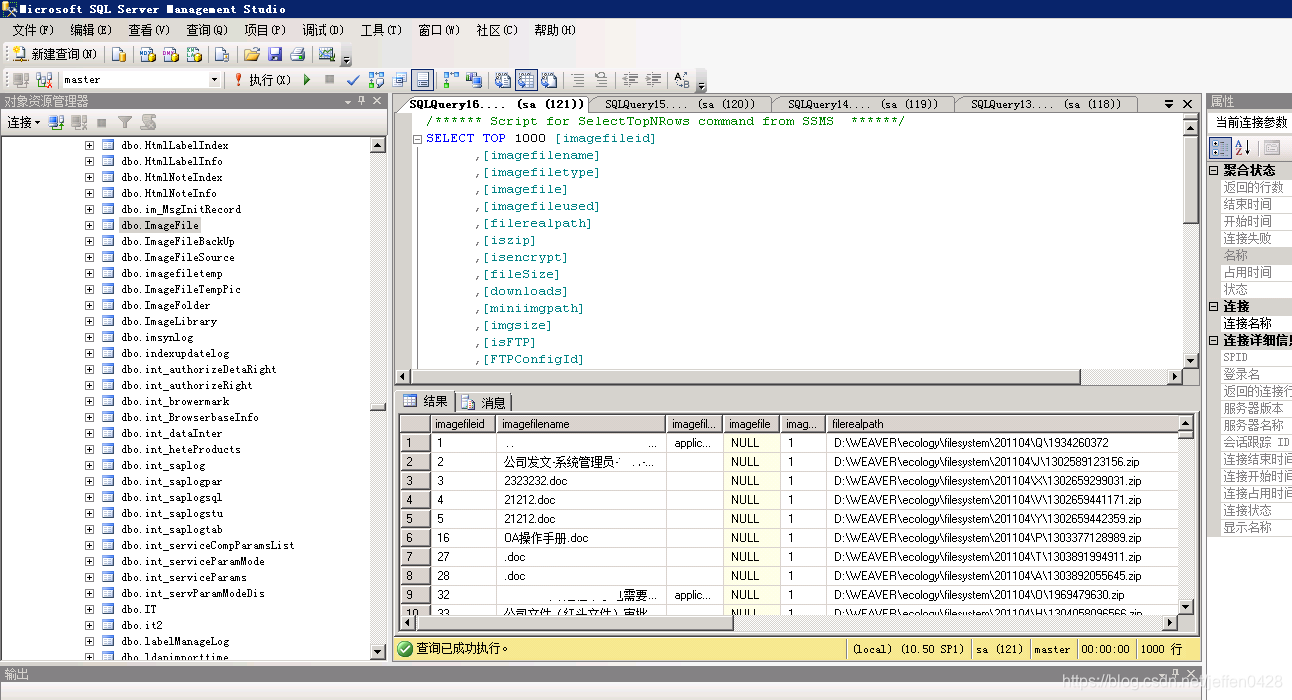Click the Print icon in toolbar

[x=297, y=54]
